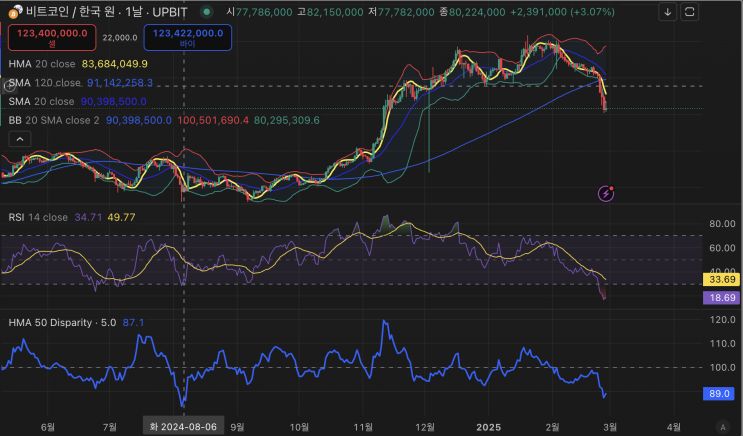Click the purple lightning bolt icon
743x436 pixels.
tap(606, 193)
